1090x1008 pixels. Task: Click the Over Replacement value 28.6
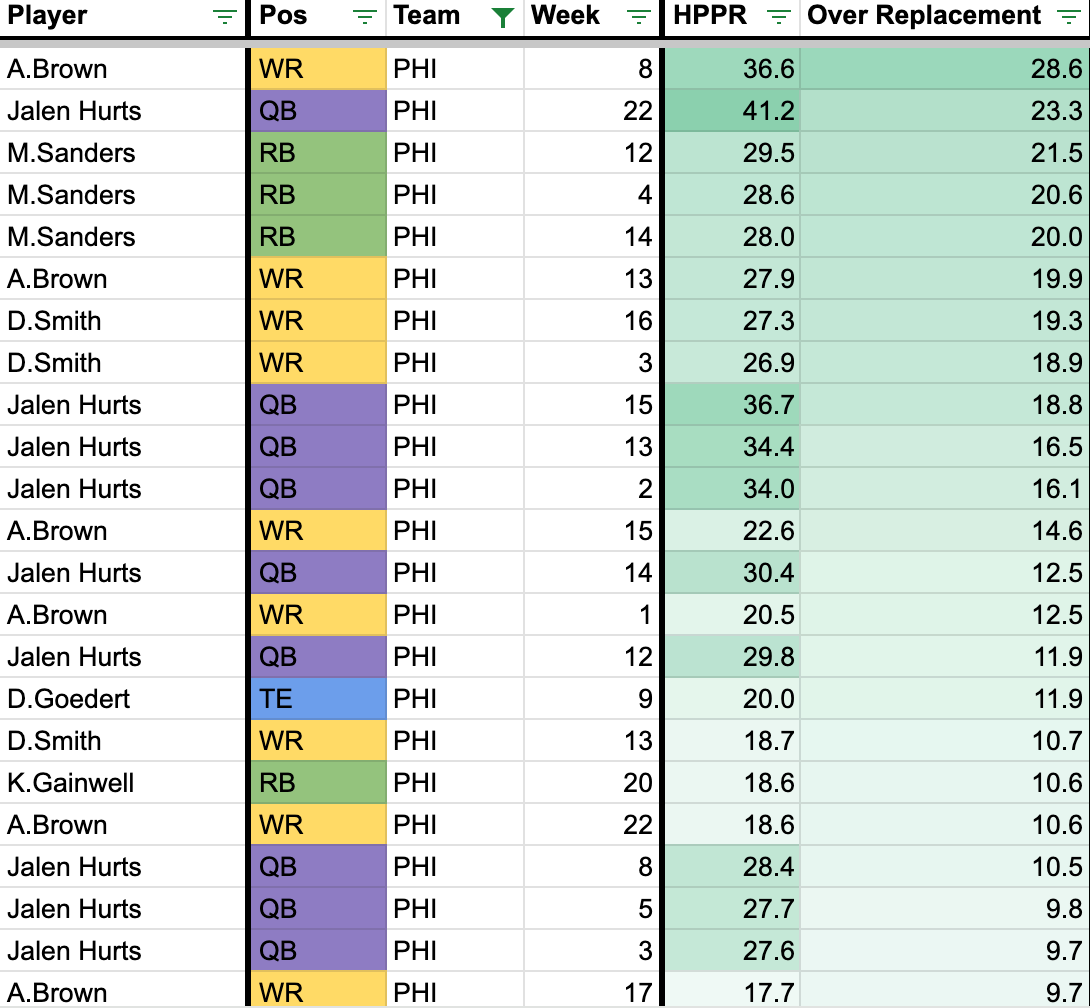[945, 69]
